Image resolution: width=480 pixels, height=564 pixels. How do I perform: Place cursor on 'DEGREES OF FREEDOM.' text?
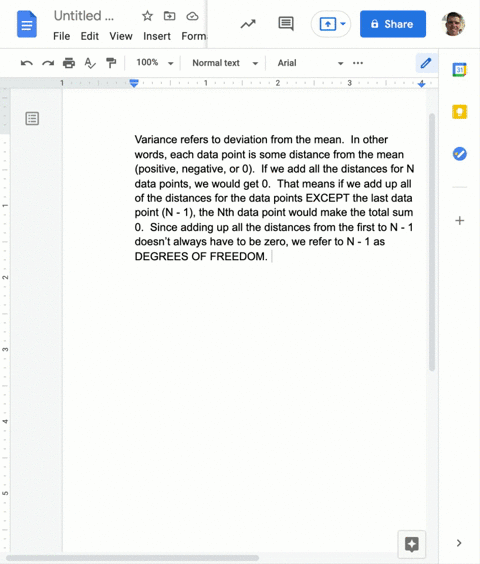tap(201, 256)
